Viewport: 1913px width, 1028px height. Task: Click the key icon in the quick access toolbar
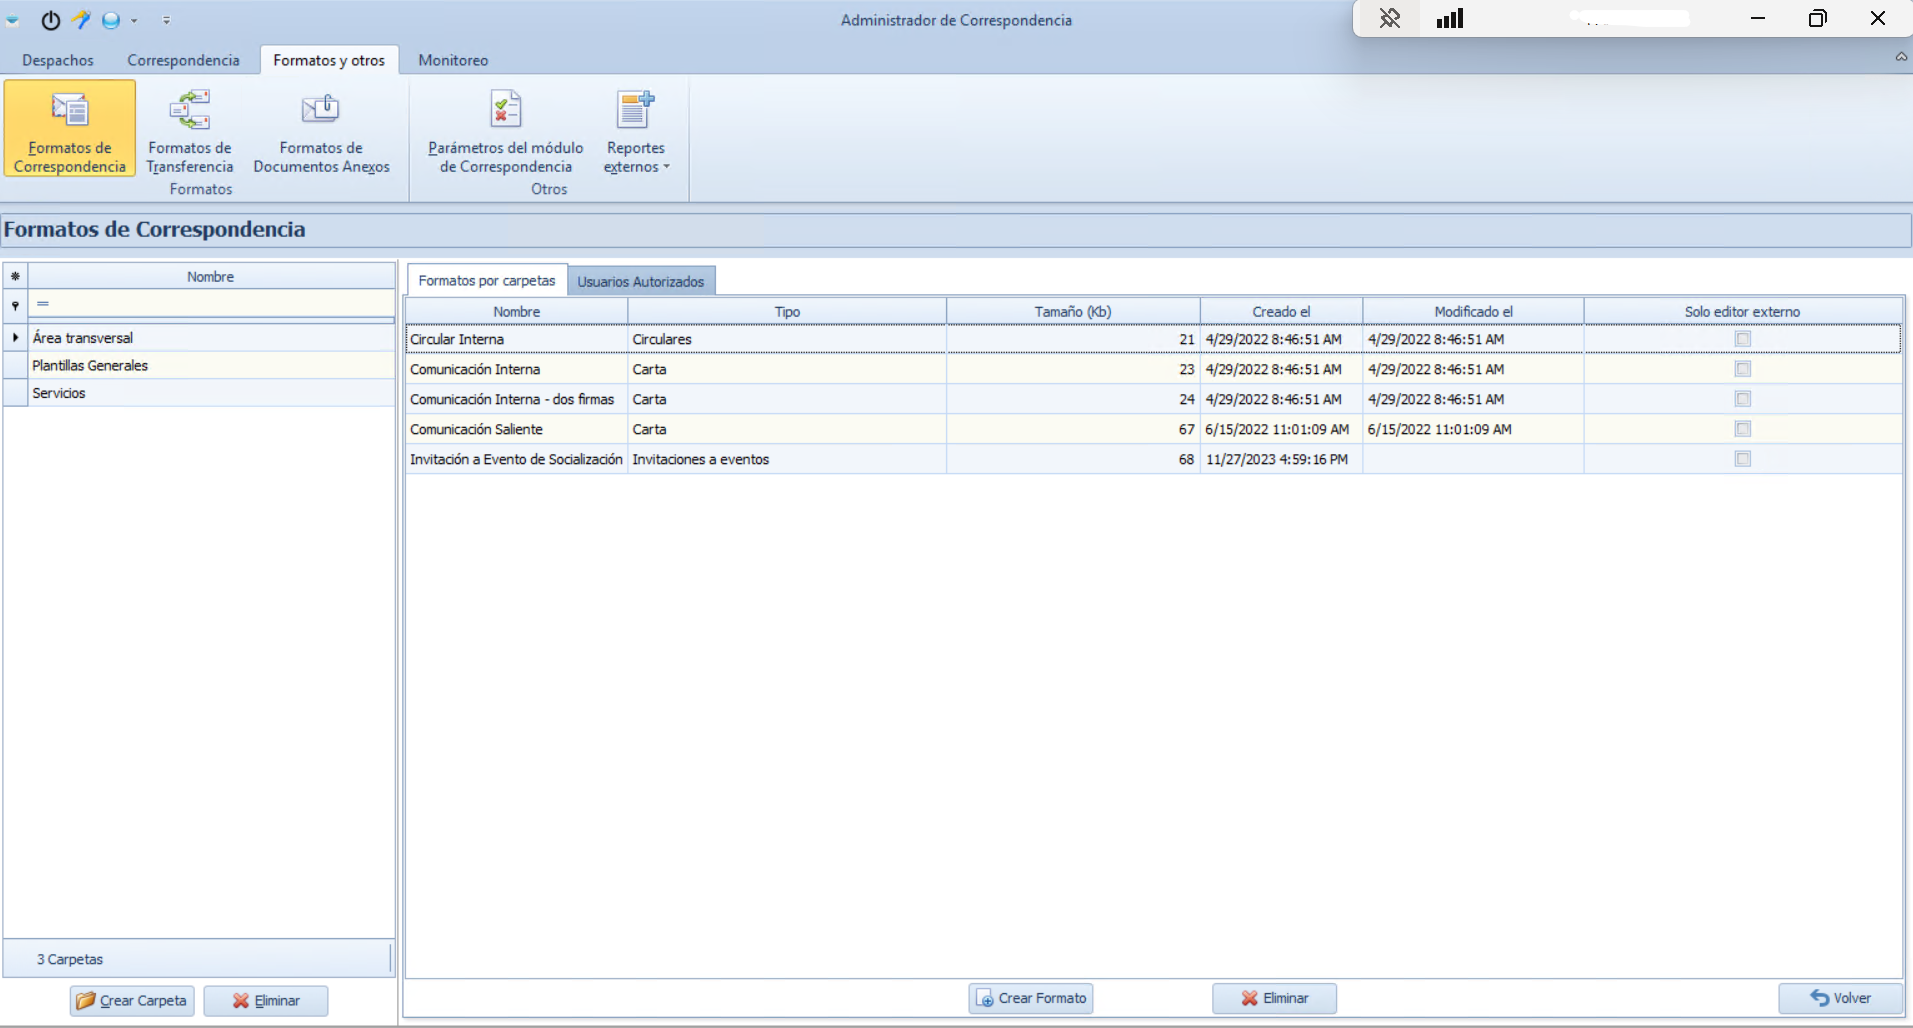(81, 19)
